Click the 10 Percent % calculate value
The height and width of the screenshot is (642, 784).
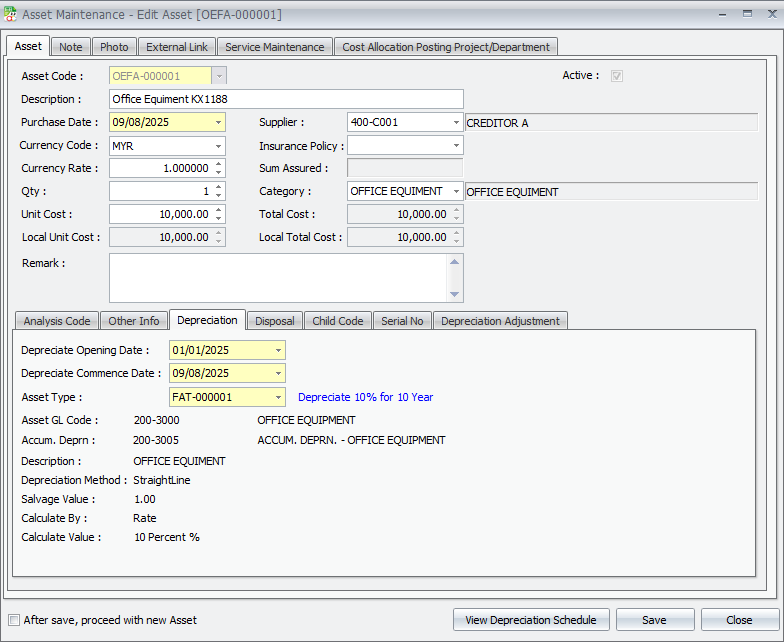[x=167, y=537]
